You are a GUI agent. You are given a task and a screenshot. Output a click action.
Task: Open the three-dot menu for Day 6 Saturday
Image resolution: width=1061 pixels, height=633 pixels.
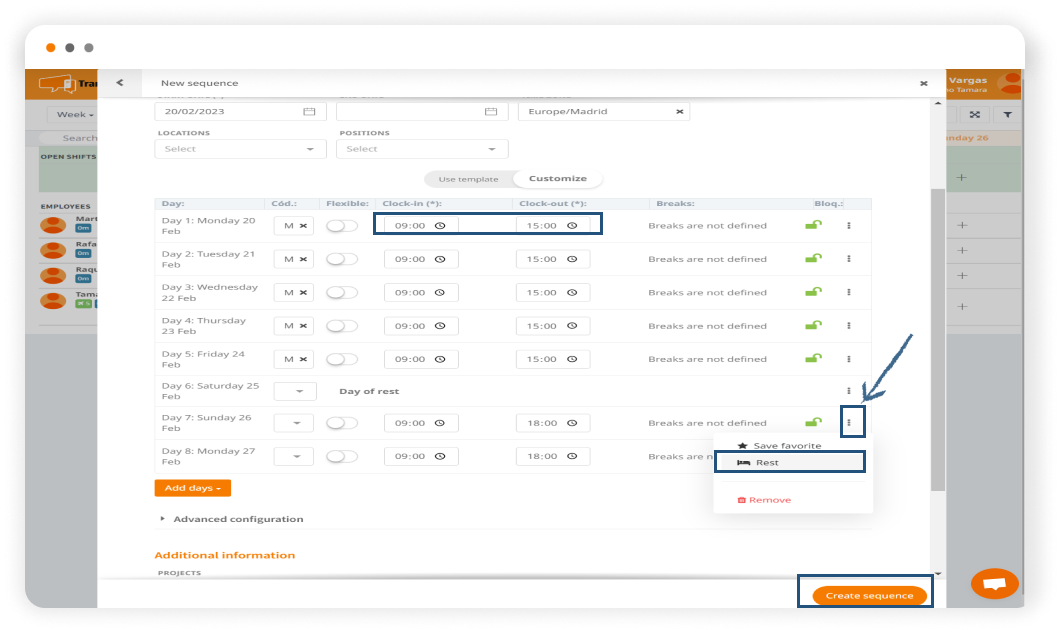click(x=849, y=391)
